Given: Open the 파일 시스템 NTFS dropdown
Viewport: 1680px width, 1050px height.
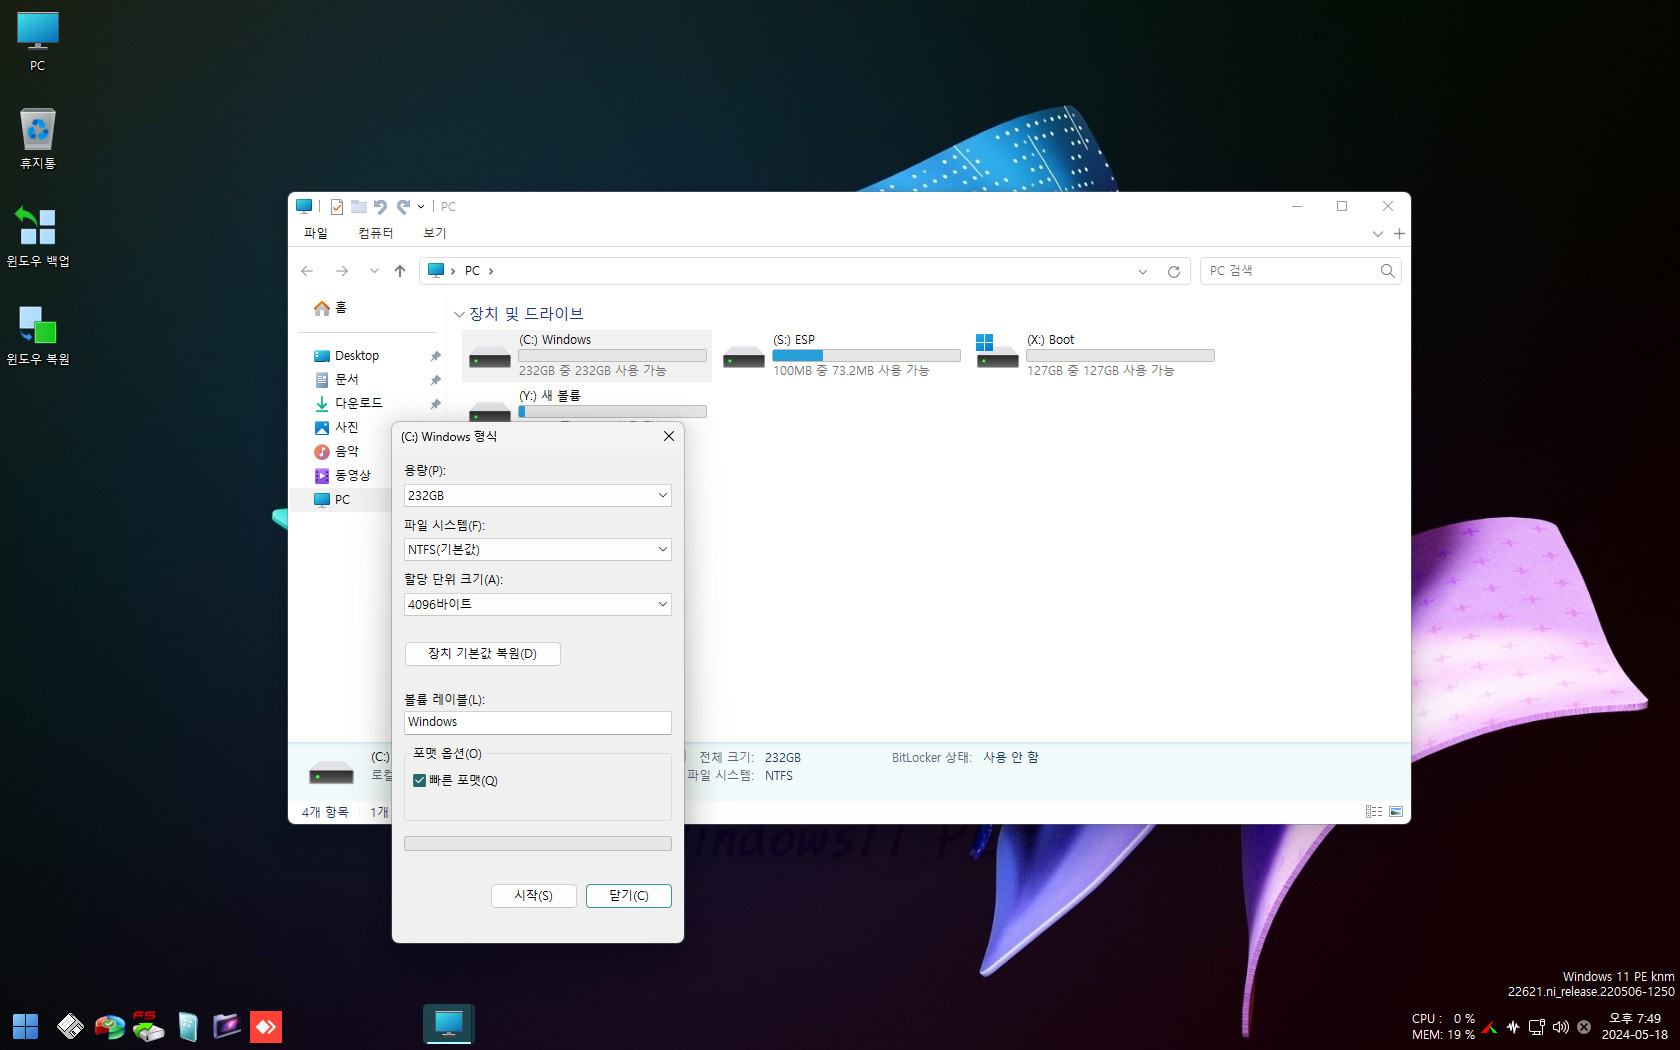Looking at the screenshot, I should click(x=537, y=550).
